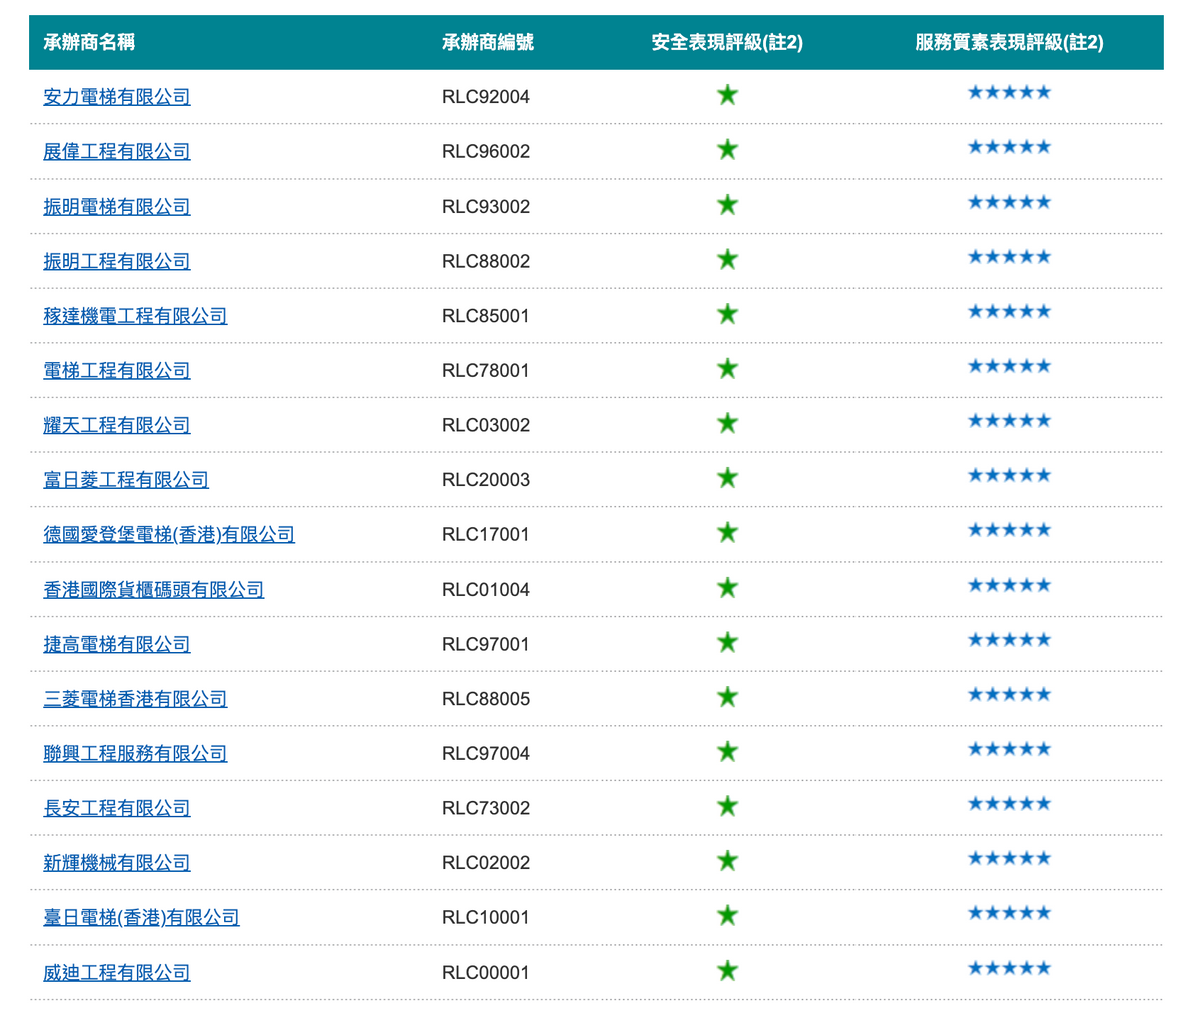Viewport: 1200px width, 1009px height.
Task: Click blue five-star rating for 振明電梯有限公司
Action: (x=1010, y=202)
